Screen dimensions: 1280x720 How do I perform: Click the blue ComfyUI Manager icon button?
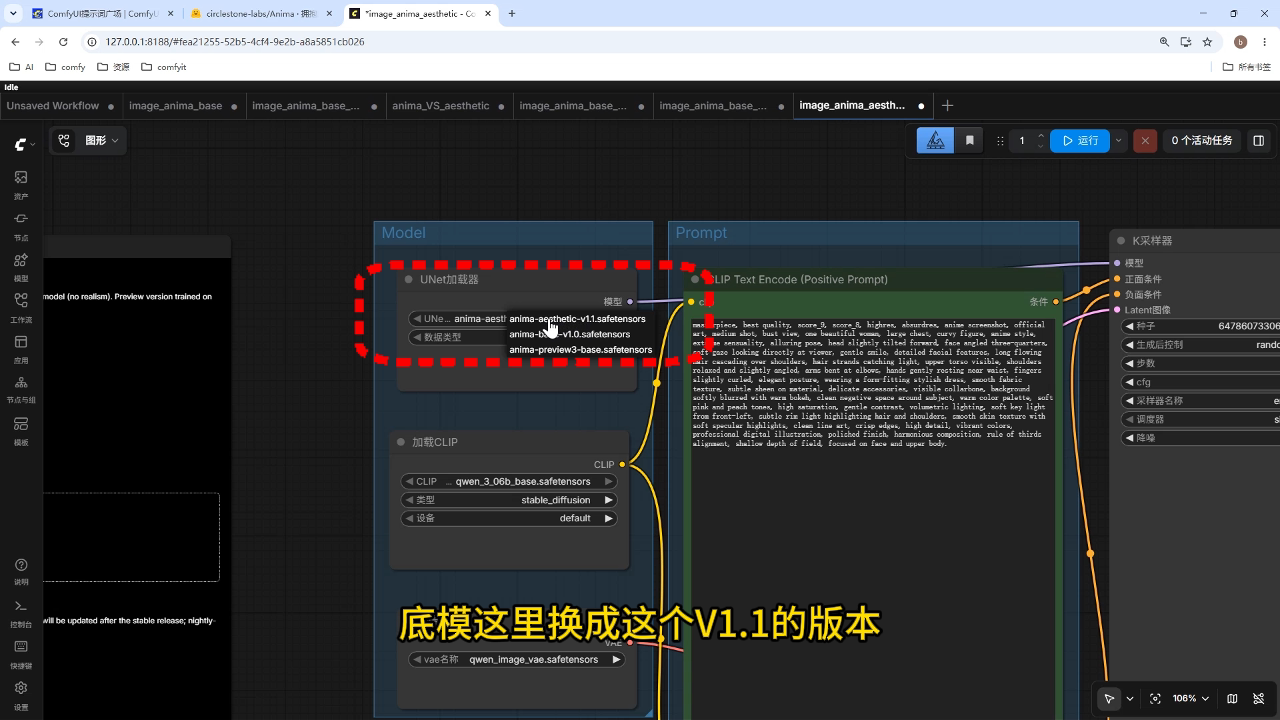click(935, 141)
